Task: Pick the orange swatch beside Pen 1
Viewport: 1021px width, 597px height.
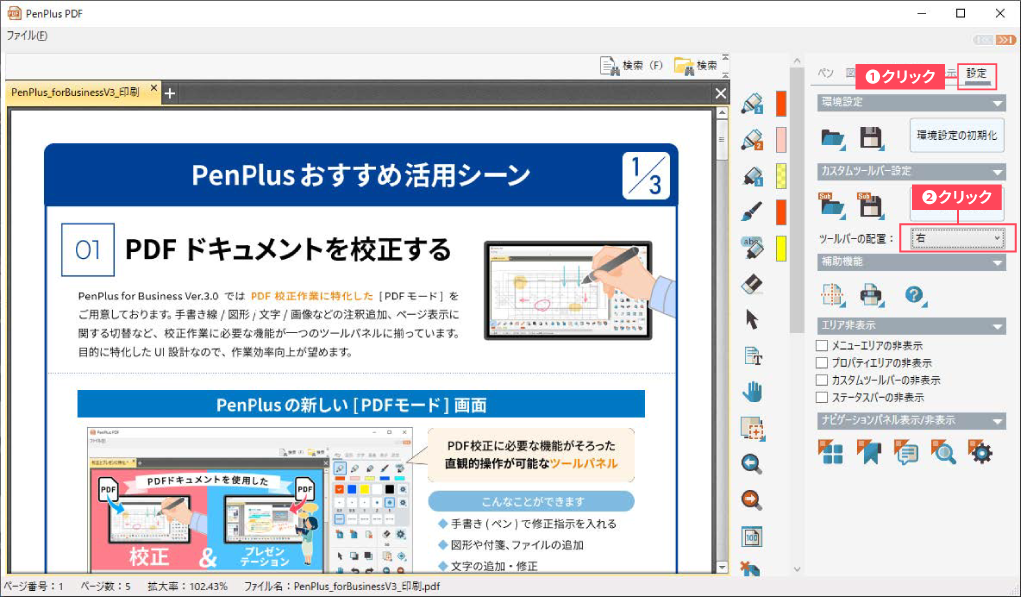Action: pyautogui.click(x=781, y=104)
